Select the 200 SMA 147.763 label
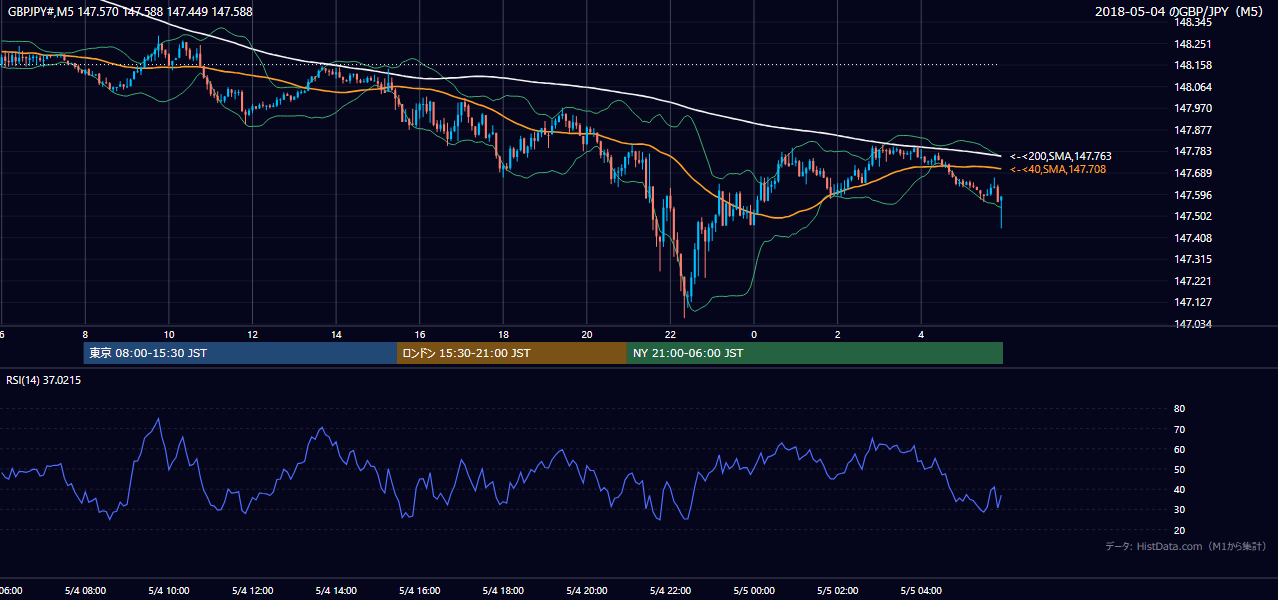 point(1060,156)
